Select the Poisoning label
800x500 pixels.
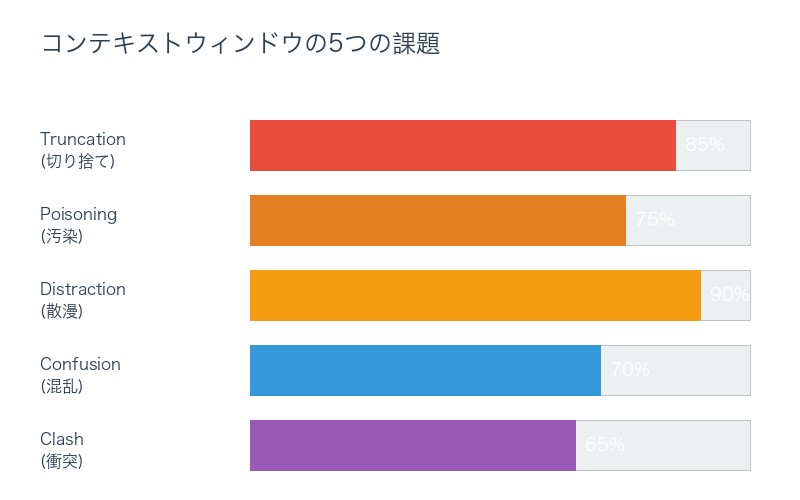point(78,214)
